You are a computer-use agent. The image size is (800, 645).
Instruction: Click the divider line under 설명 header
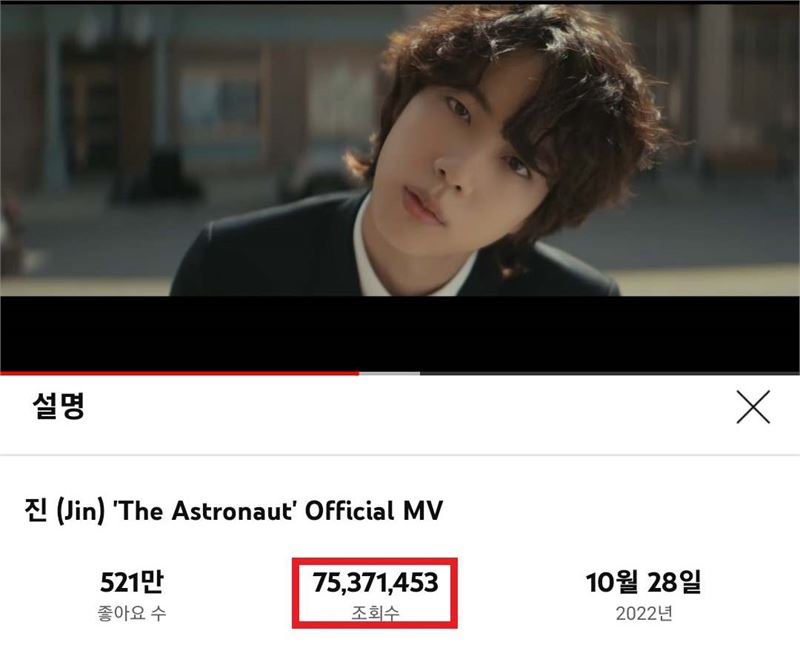tap(400, 454)
